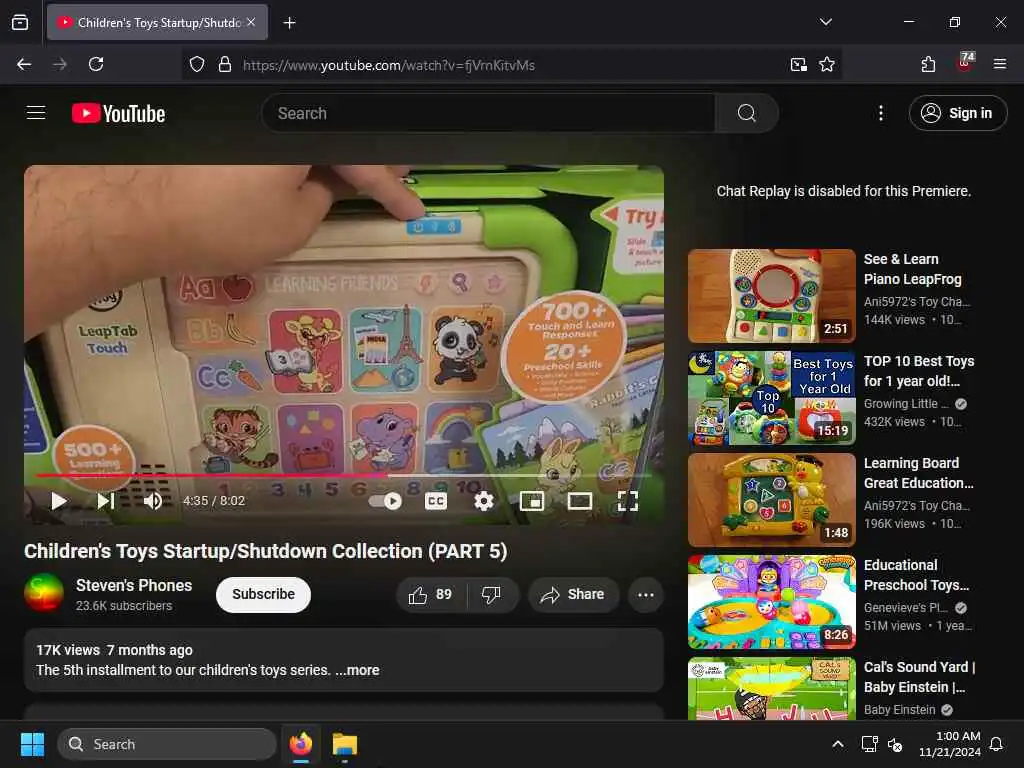The height and width of the screenshot is (768, 1024).
Task: Open Firefox from taskbar
Action: pyautogui.click(x=300, y=744)
